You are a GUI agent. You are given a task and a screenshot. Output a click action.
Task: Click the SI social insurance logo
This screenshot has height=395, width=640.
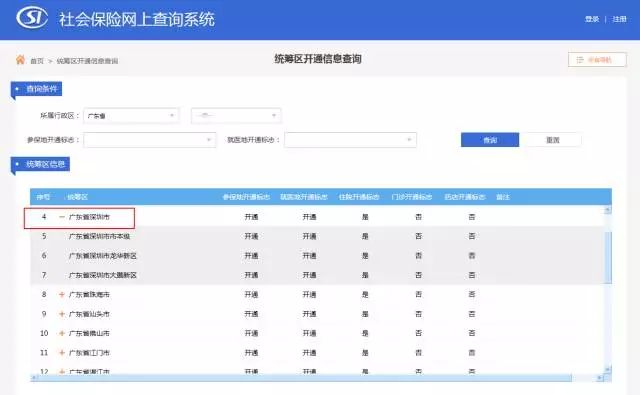[x=32, y=18]
